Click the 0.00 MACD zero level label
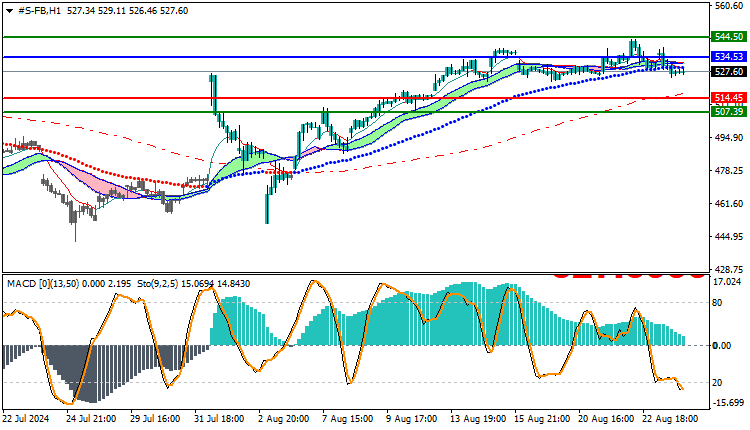The image size is (750, 430). pyautogui.click(x=722, y=345)
